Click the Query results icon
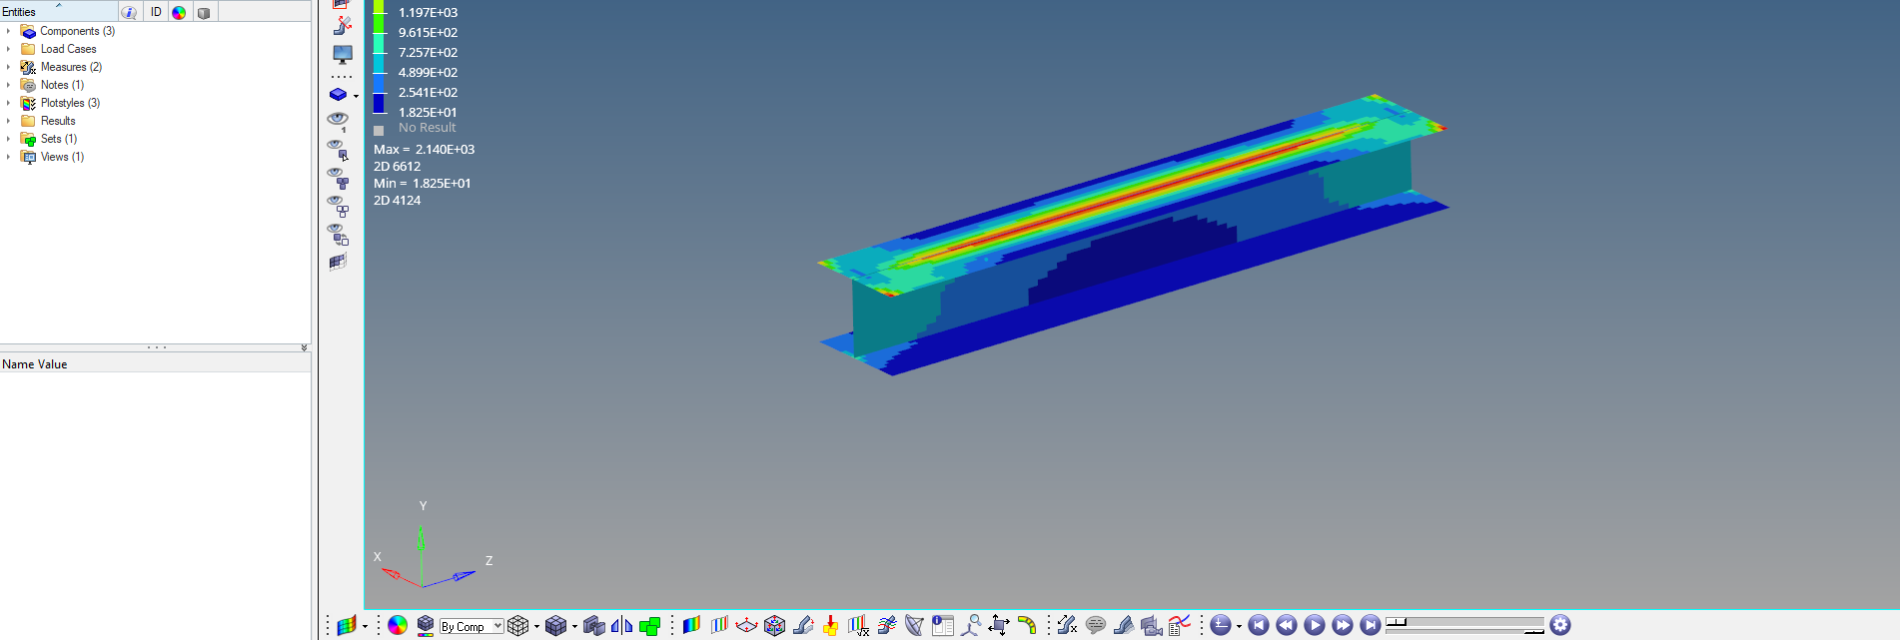This screenshot has height=640, width=1900. coord(942,626)
